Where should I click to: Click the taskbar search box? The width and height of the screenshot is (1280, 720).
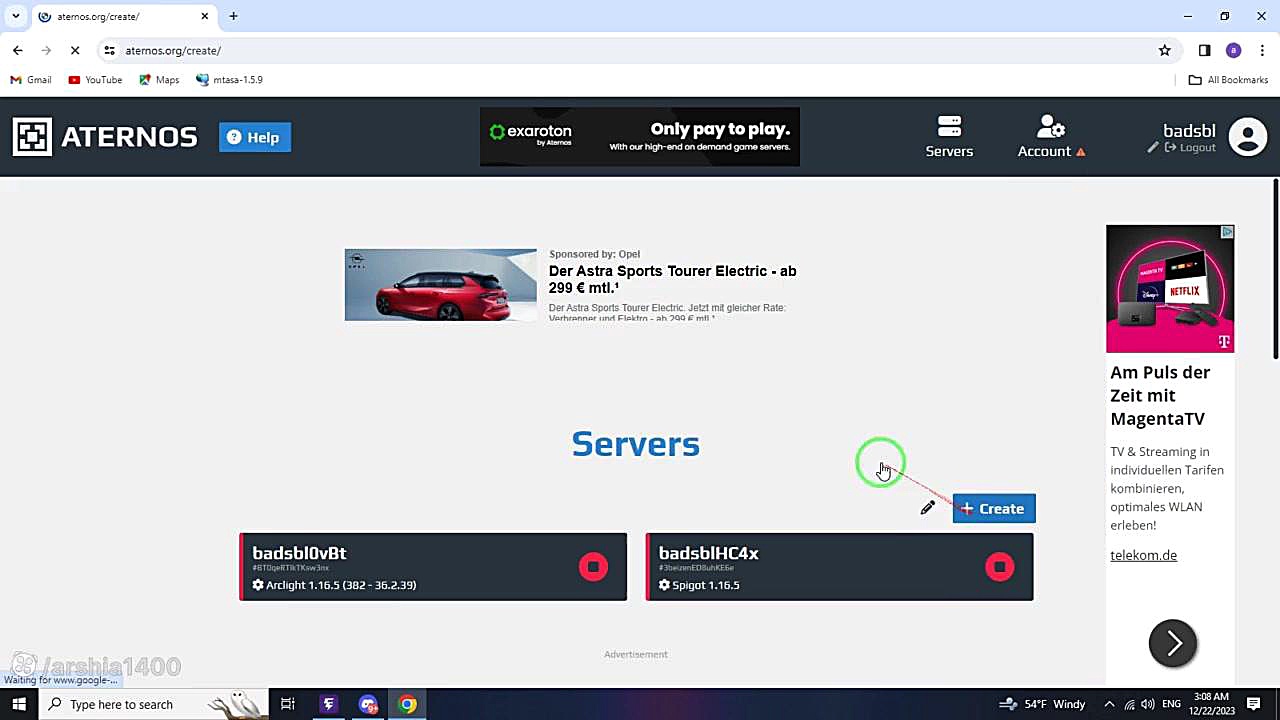click(x=153, y=704)
